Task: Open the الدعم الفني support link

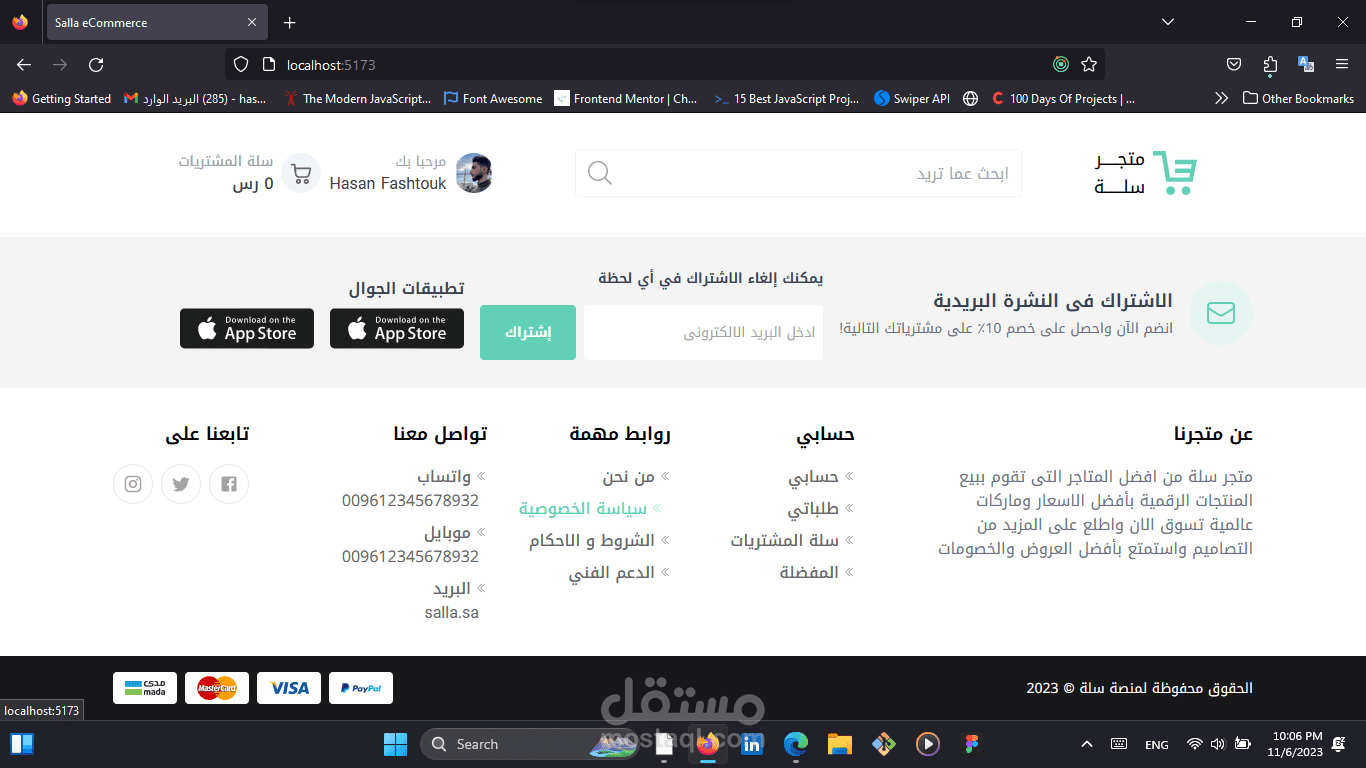Action: (612, 573)
